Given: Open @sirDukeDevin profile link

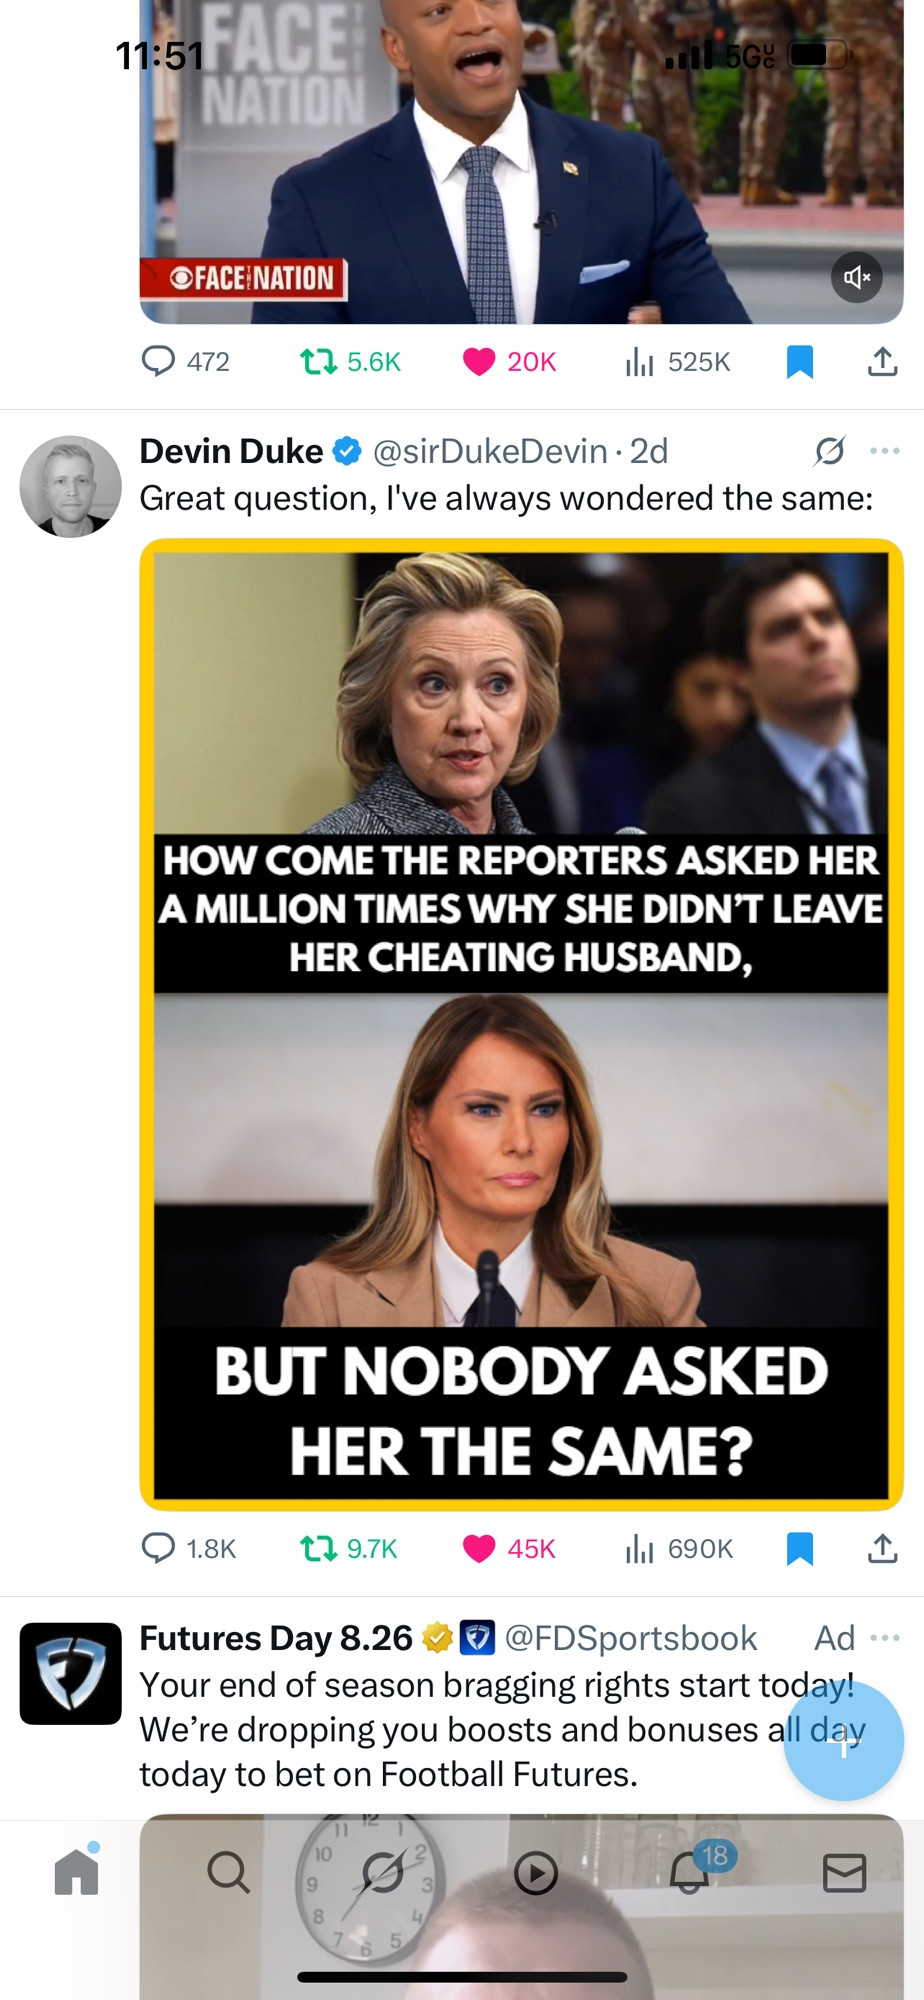Looking at the screenshot, I should [x=490, y=451].
